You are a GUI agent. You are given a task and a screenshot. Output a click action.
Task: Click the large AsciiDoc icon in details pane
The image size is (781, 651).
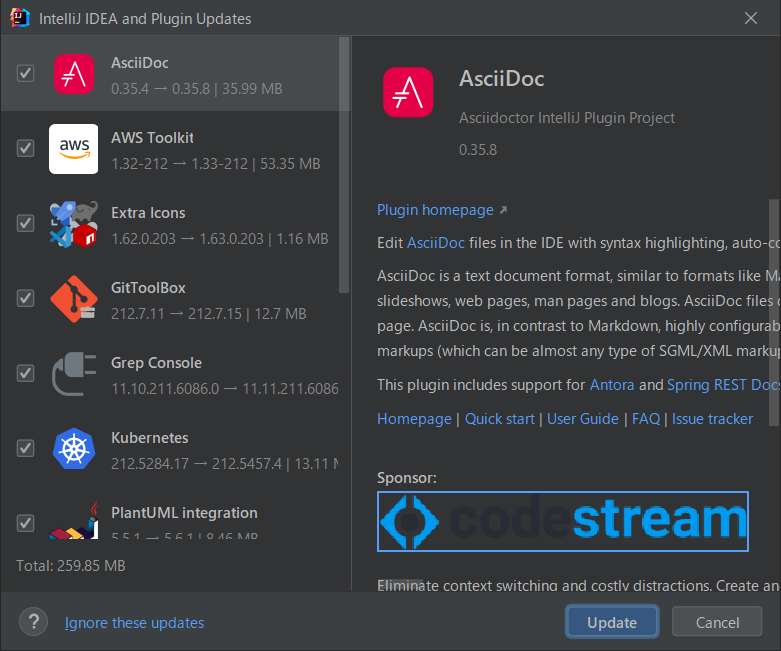coord(408,92)
